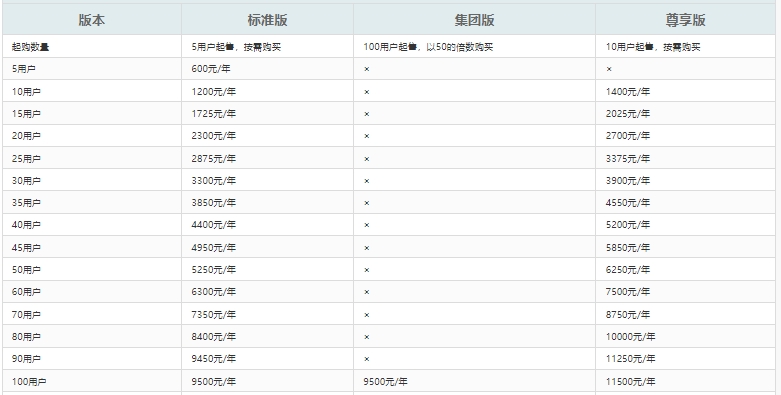
Task: Select the 7500元/年 price
Action: (628, 291)
